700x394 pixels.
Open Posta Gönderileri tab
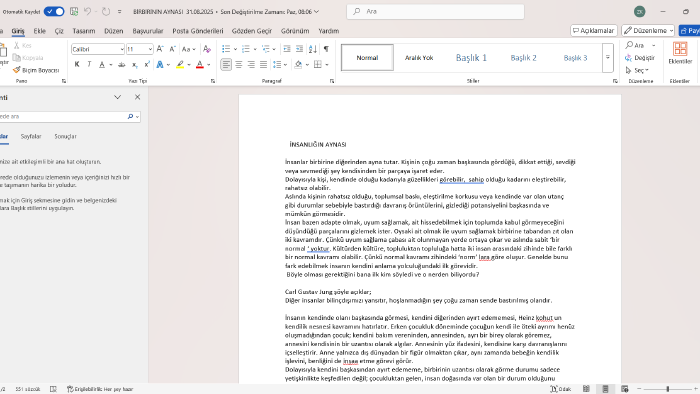198,31
